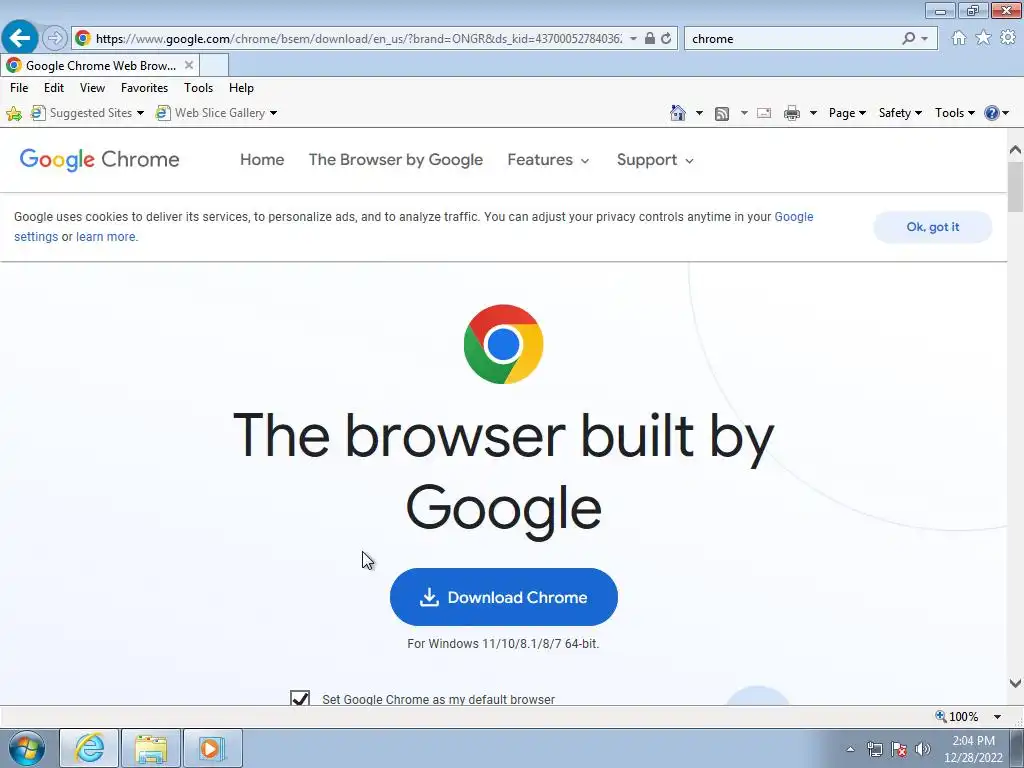Open the Help menu
The image size is (1024, 768).
(x=241, y=88)
